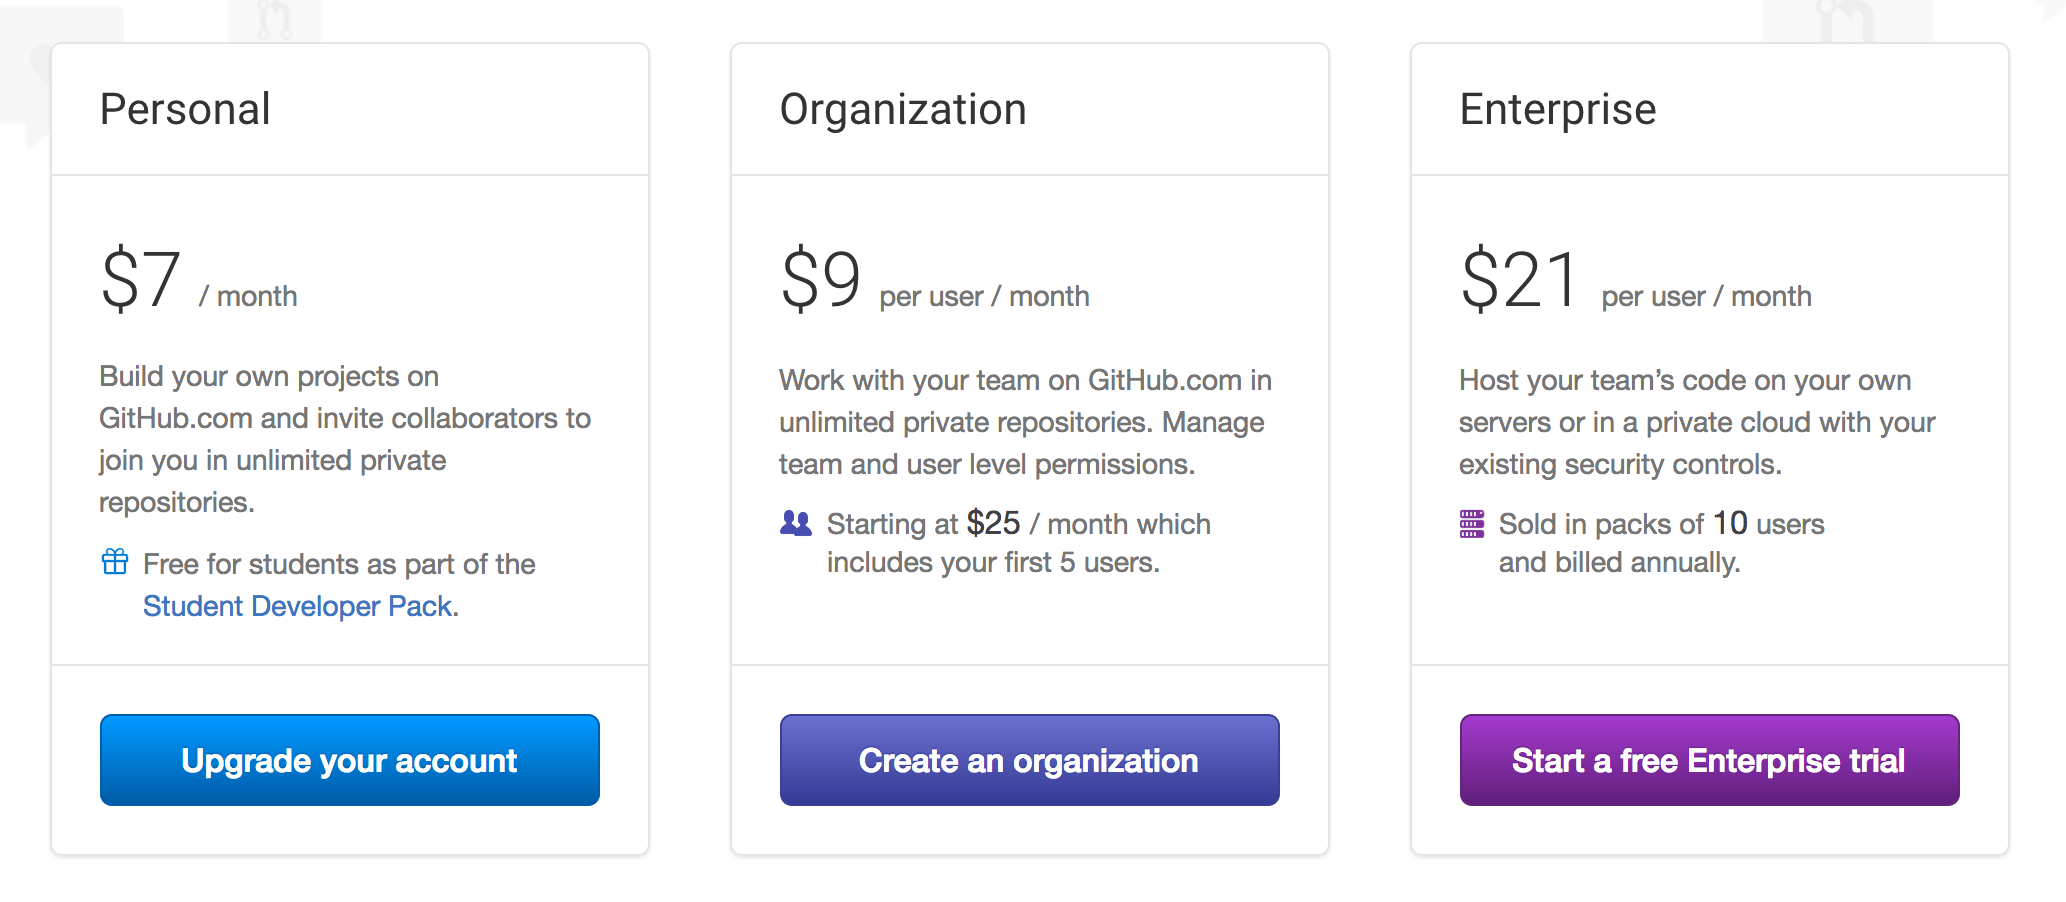Start a free Enterprise trial
The width and height of the screenshot is (2066, 902).
[x=1710, y=760]
